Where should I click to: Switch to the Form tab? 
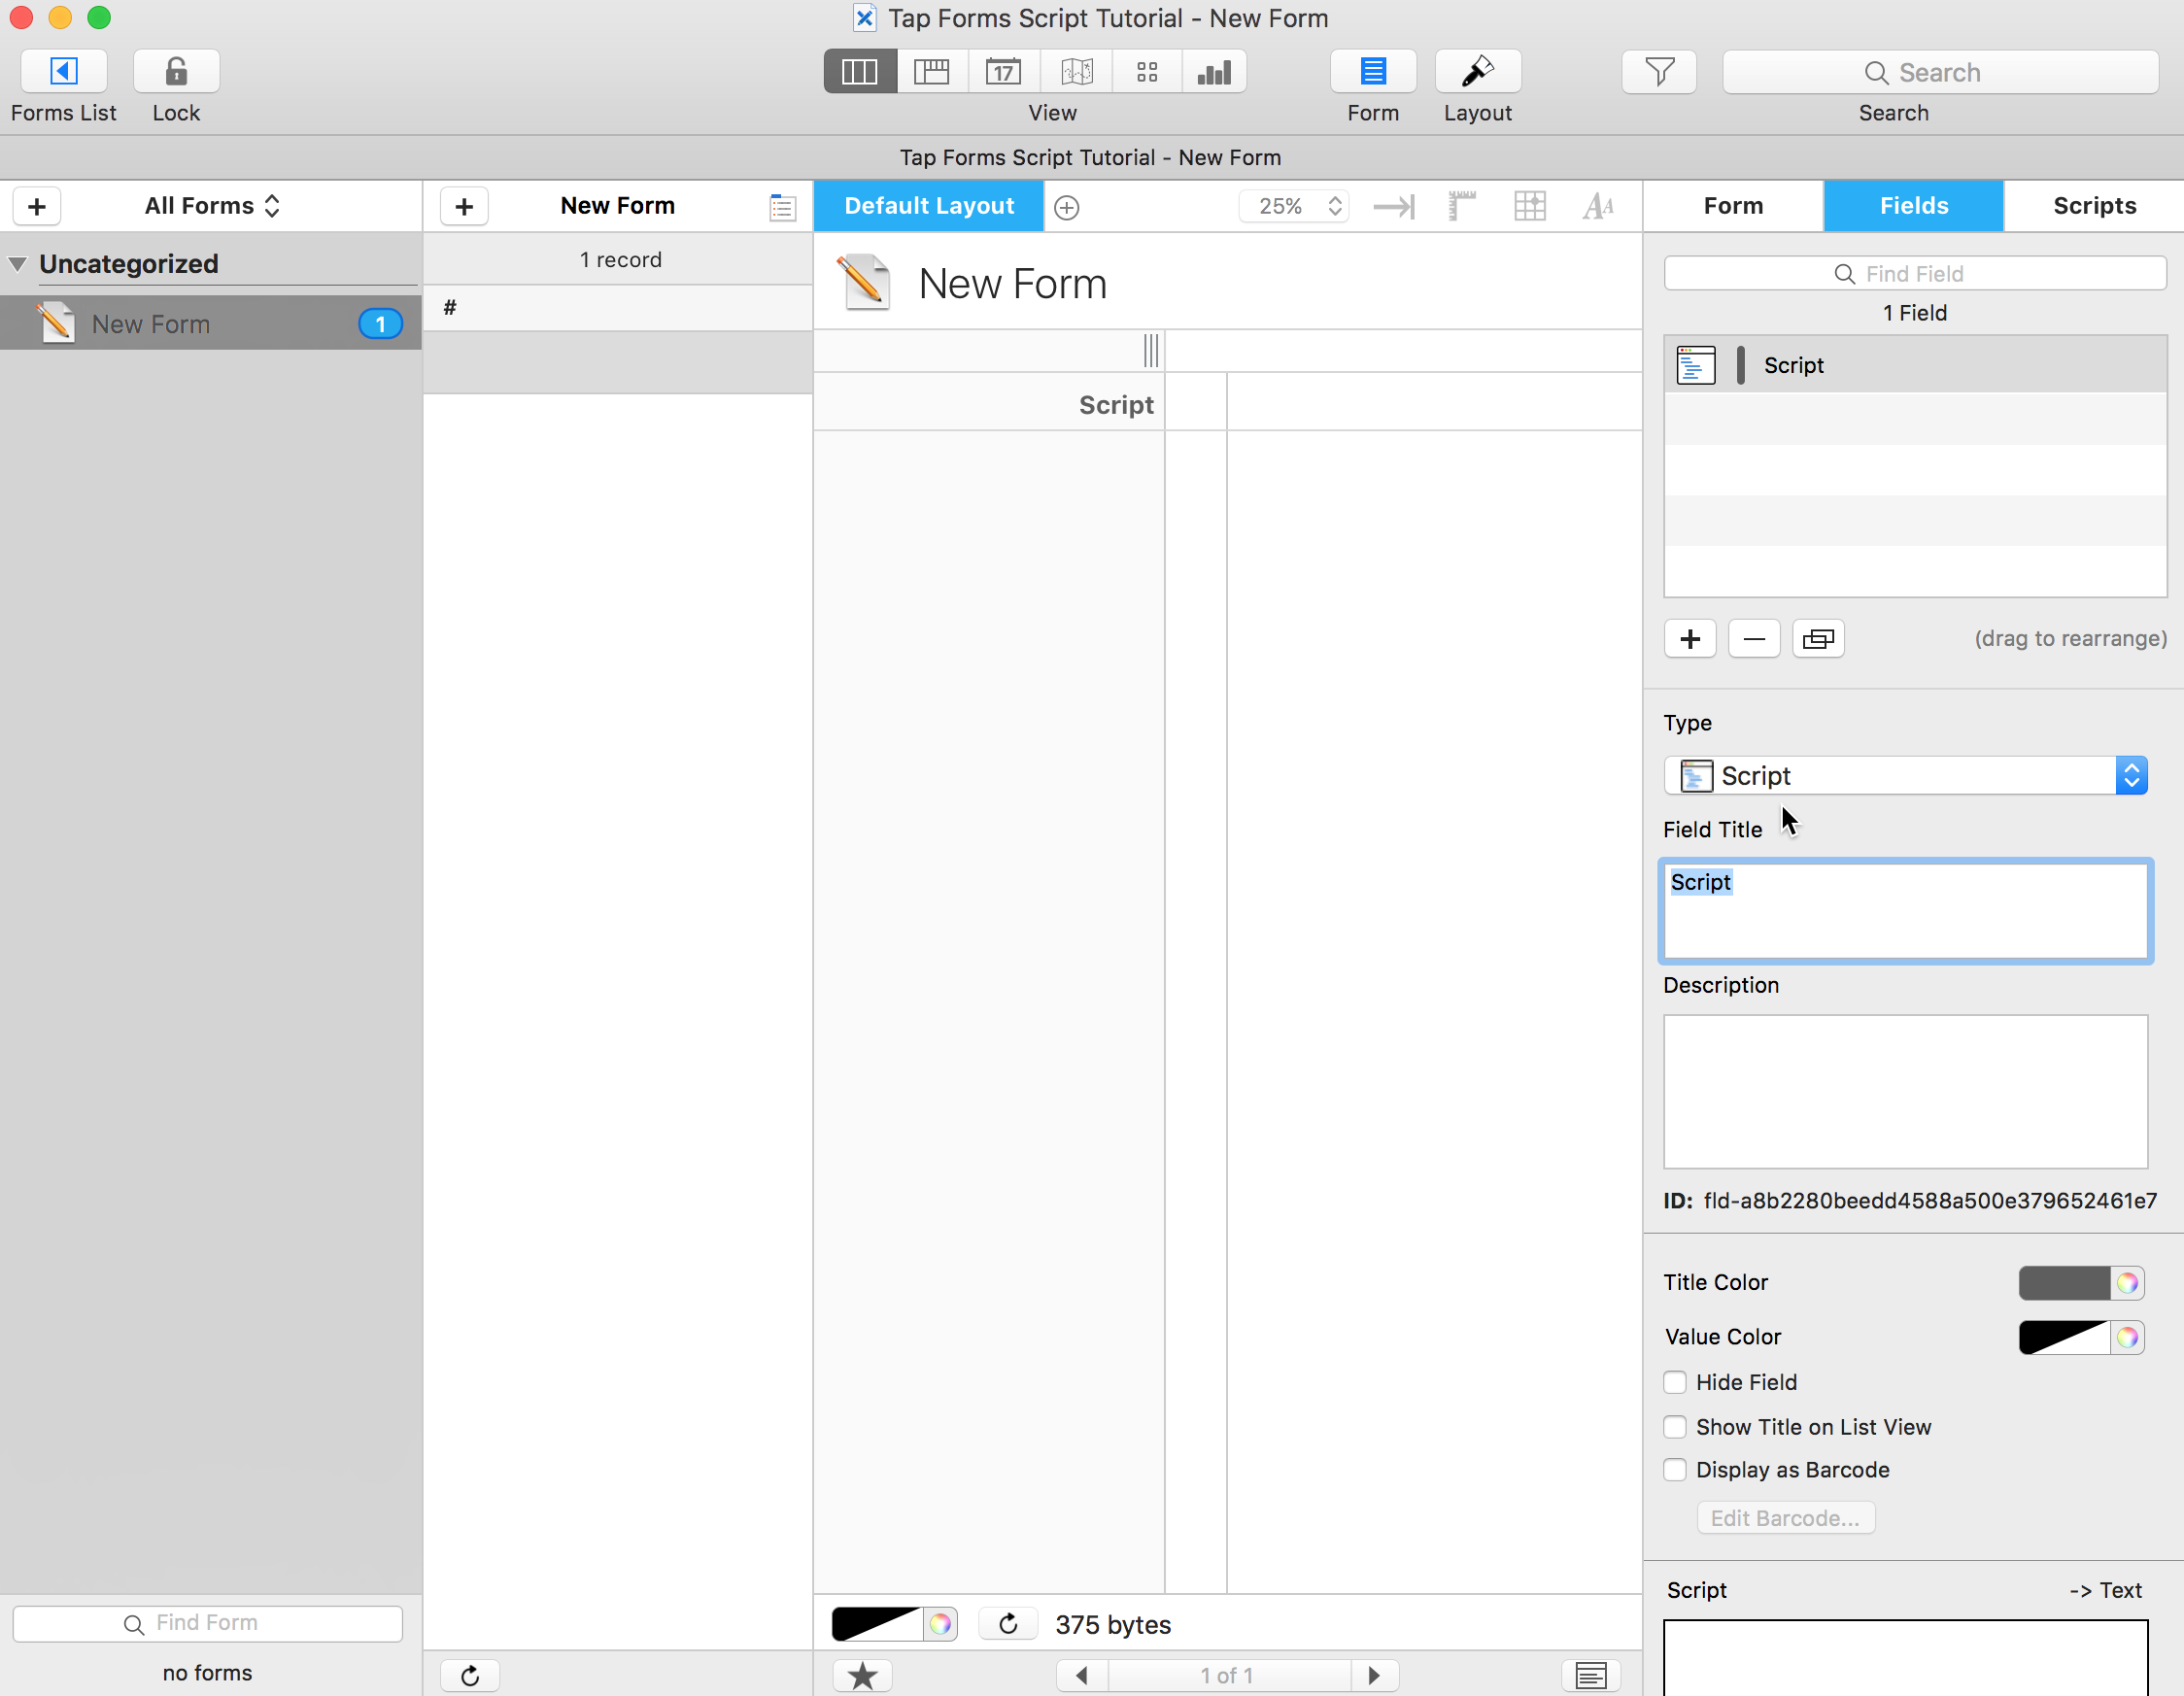[1733, 206]
